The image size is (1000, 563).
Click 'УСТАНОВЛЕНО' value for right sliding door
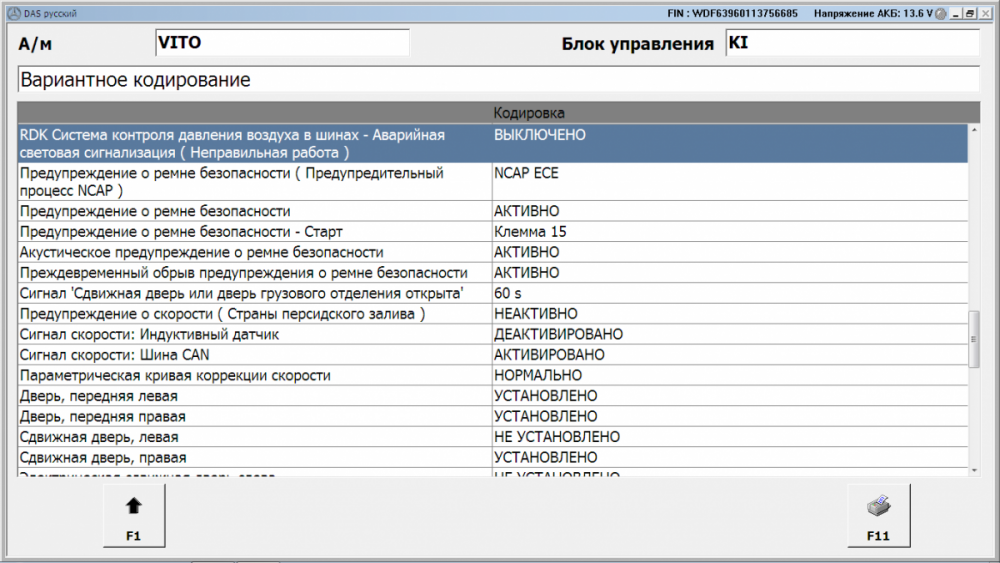(x=546, y=457)
